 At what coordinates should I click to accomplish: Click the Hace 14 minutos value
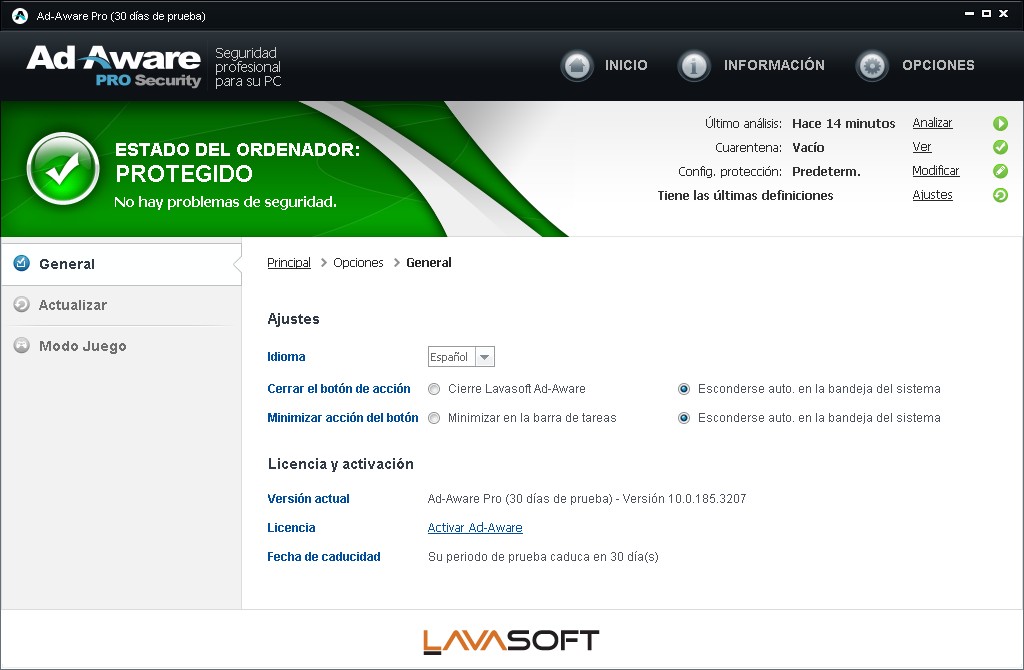[843, 123]
